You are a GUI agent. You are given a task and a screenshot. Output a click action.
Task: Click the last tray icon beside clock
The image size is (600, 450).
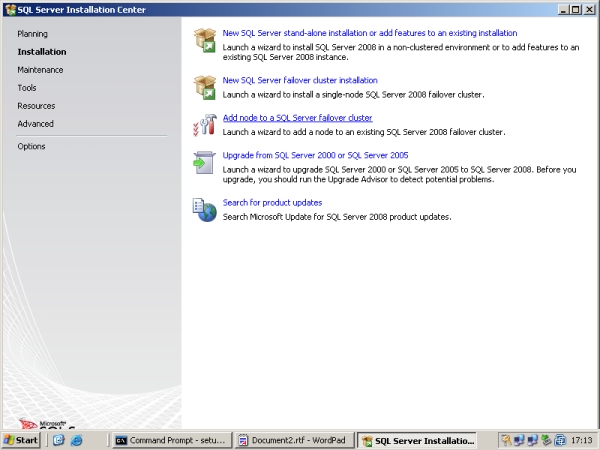[560, 440]
